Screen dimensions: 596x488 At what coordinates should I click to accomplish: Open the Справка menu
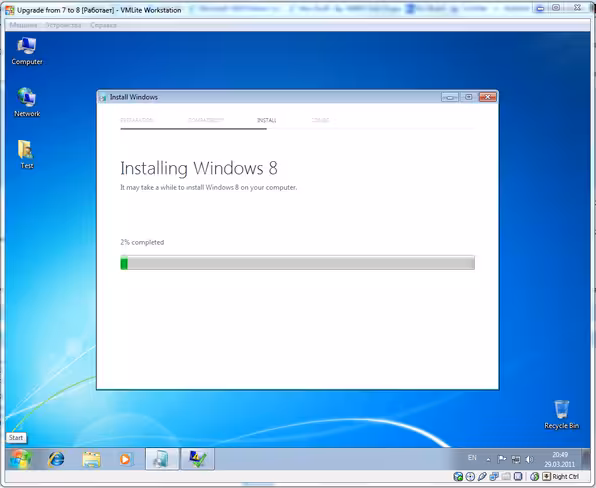coord(103,25)
